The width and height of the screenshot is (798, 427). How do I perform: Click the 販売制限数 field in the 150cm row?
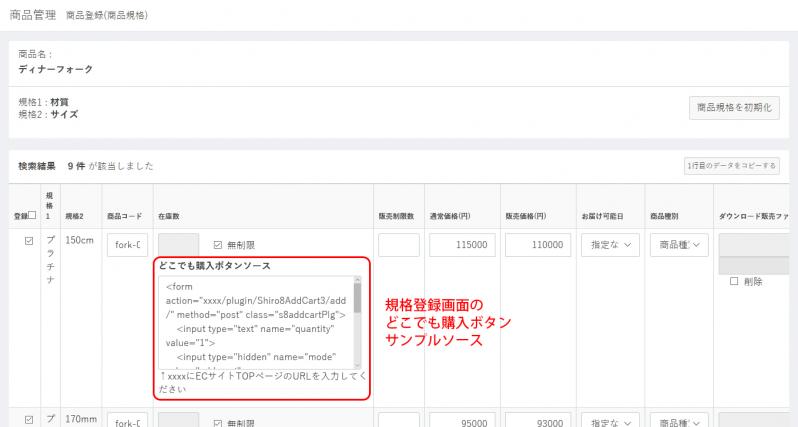[x=399, y=245]
